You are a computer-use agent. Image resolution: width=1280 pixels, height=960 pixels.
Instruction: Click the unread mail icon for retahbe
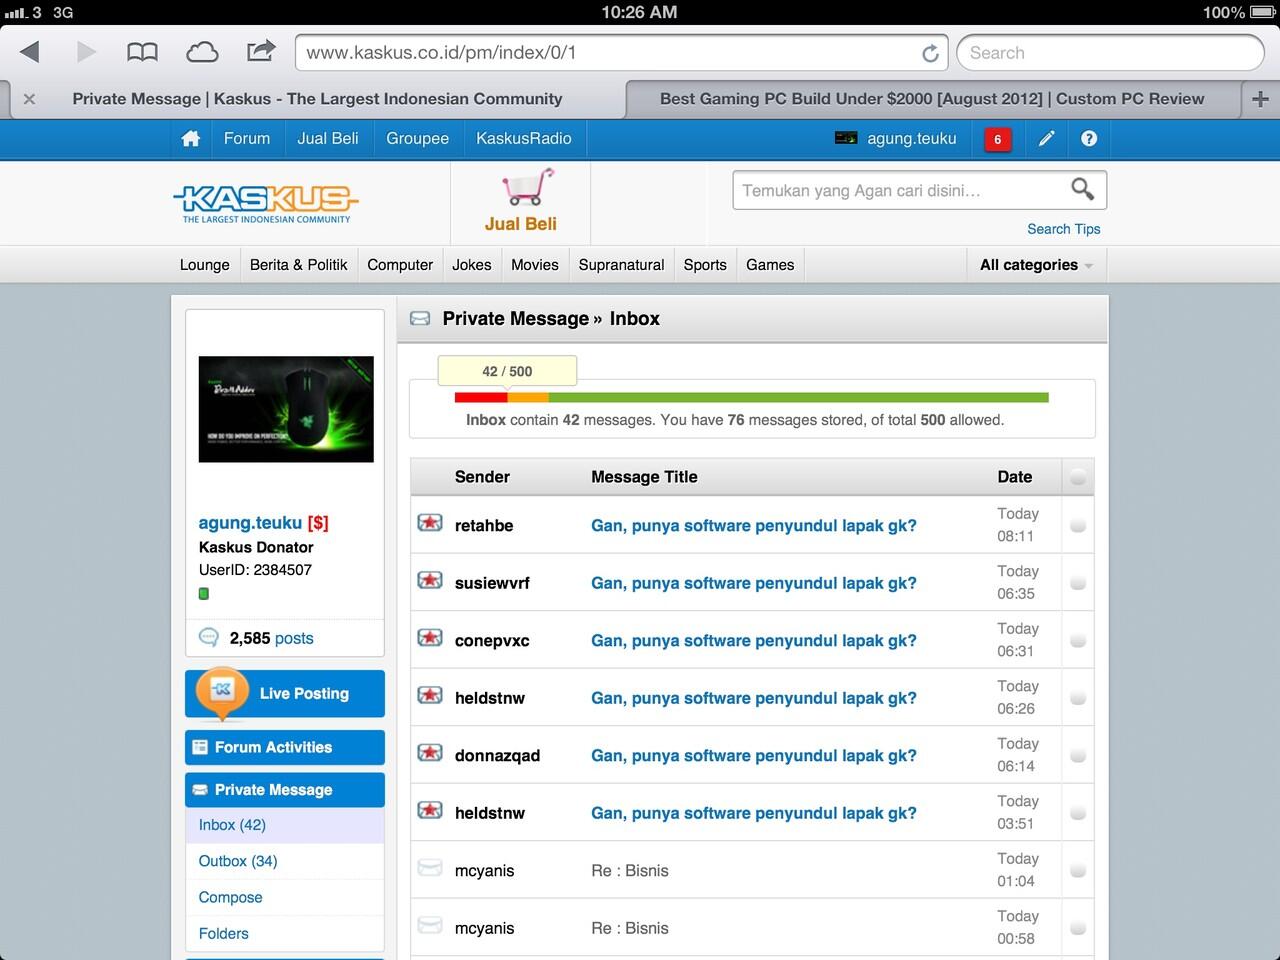(430, 522)
